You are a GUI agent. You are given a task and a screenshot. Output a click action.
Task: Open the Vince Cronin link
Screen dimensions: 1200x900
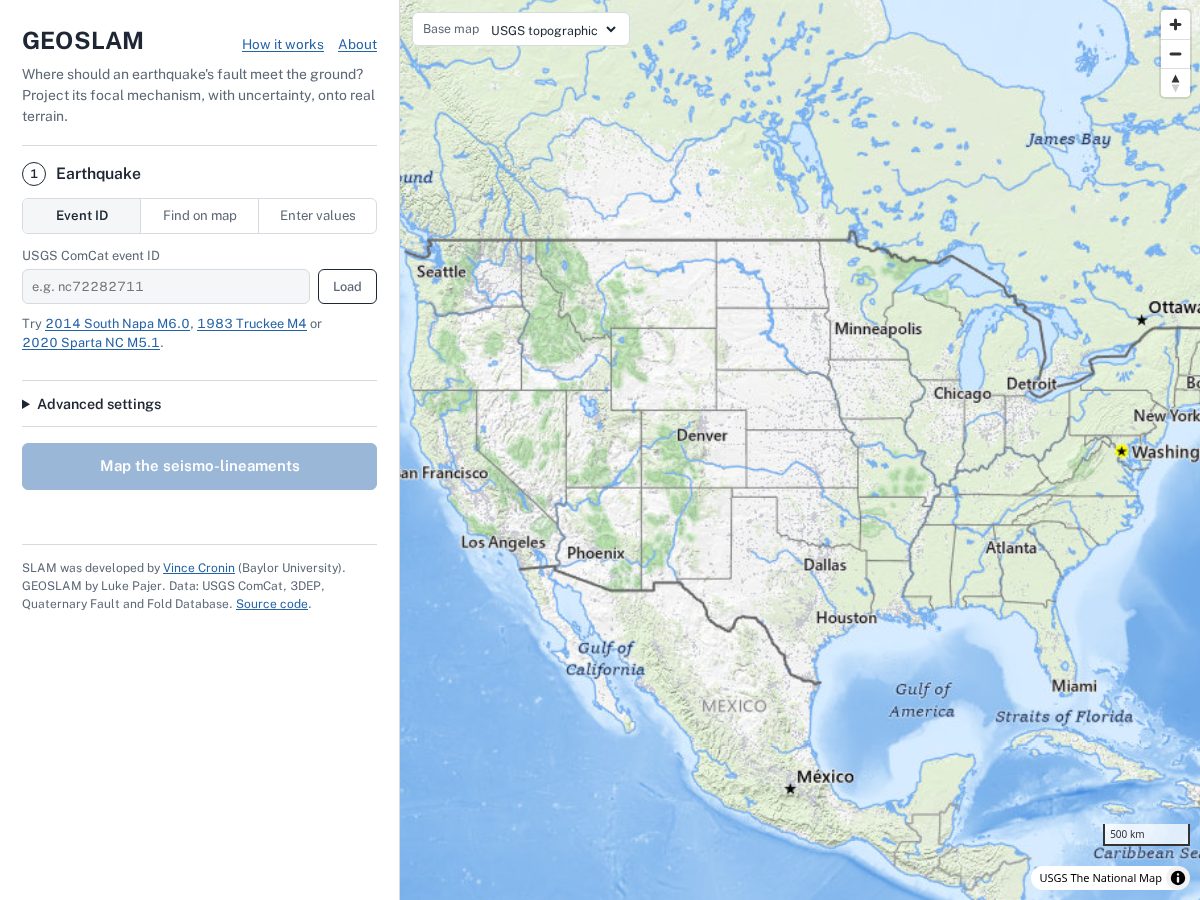pyautogui.click(x=199, y=568)
